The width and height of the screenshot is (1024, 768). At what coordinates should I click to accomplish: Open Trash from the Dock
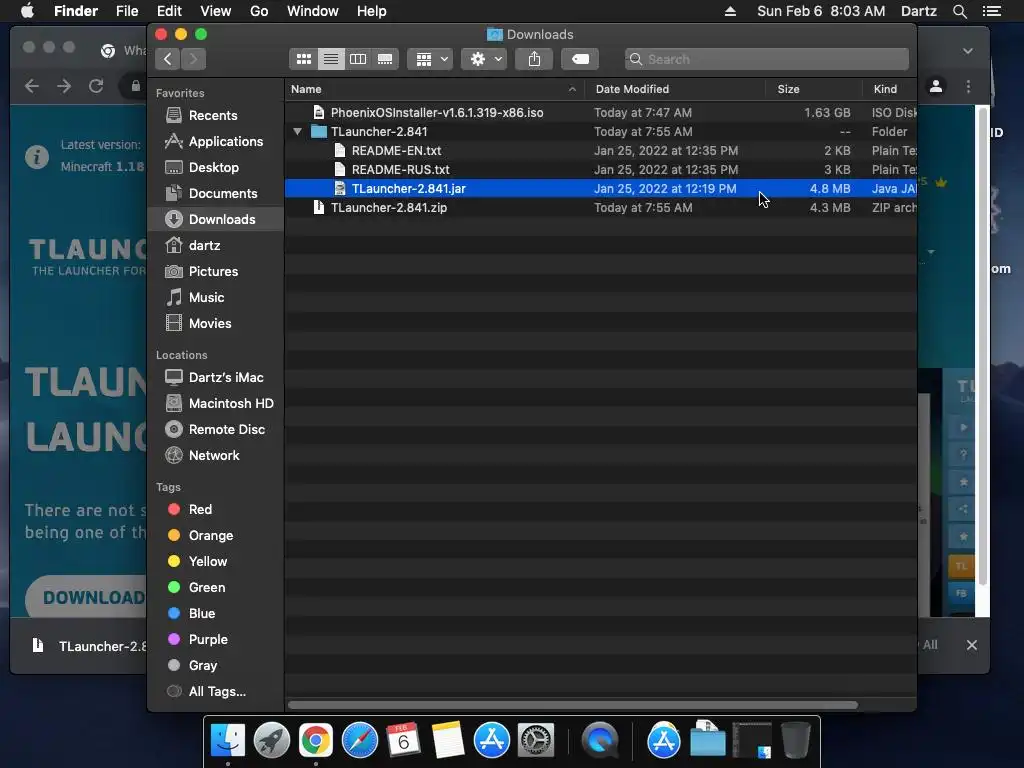pyautogui.click(x=795, y=741)
